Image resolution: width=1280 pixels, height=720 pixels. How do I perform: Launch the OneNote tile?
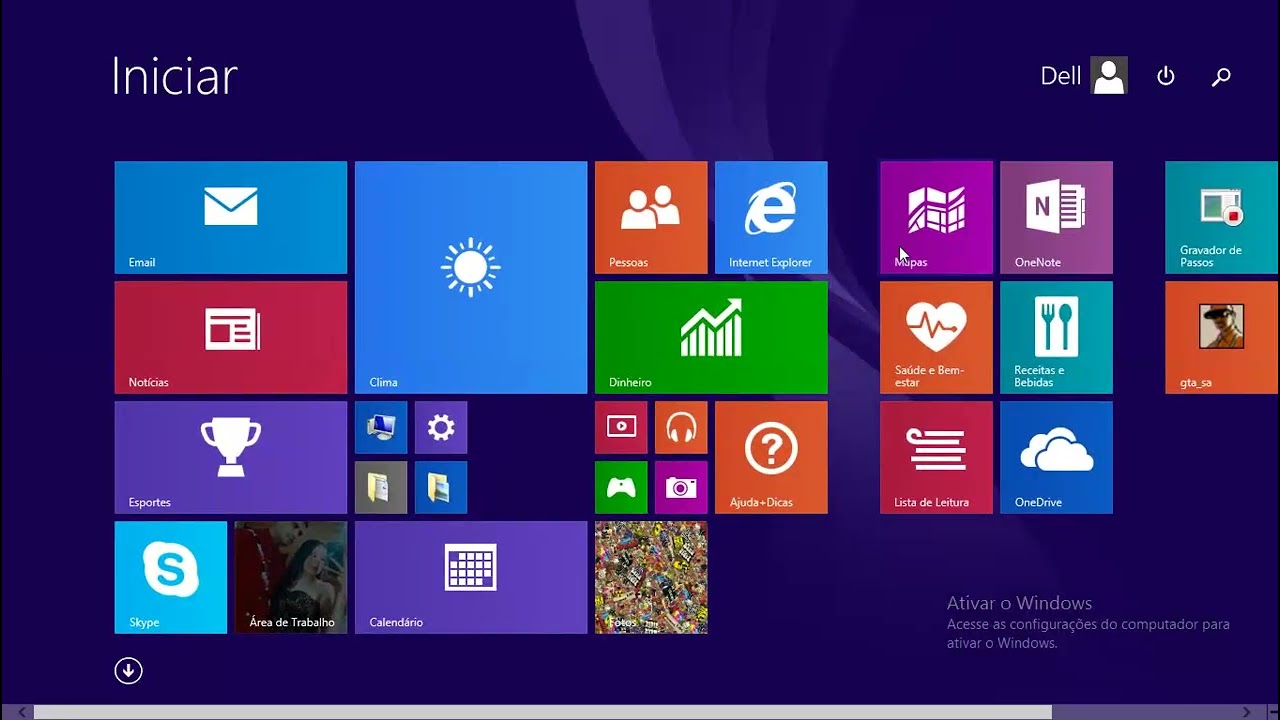(x=1056, y=217)
